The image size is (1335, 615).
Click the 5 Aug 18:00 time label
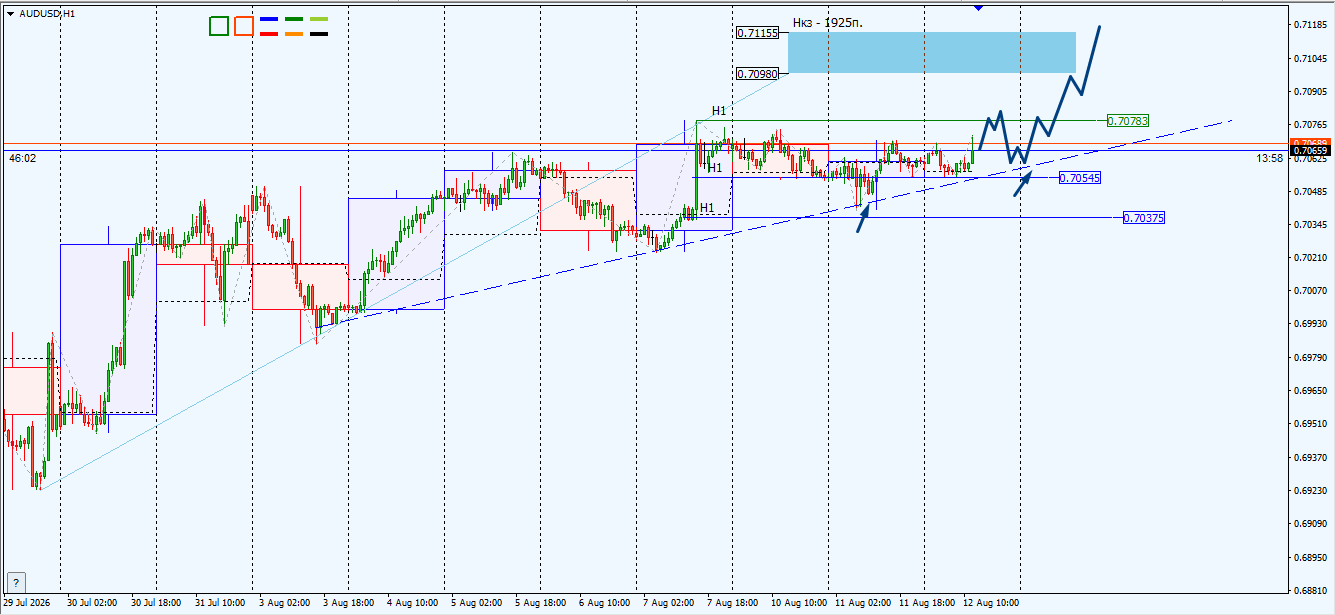[x=540, y=603]
